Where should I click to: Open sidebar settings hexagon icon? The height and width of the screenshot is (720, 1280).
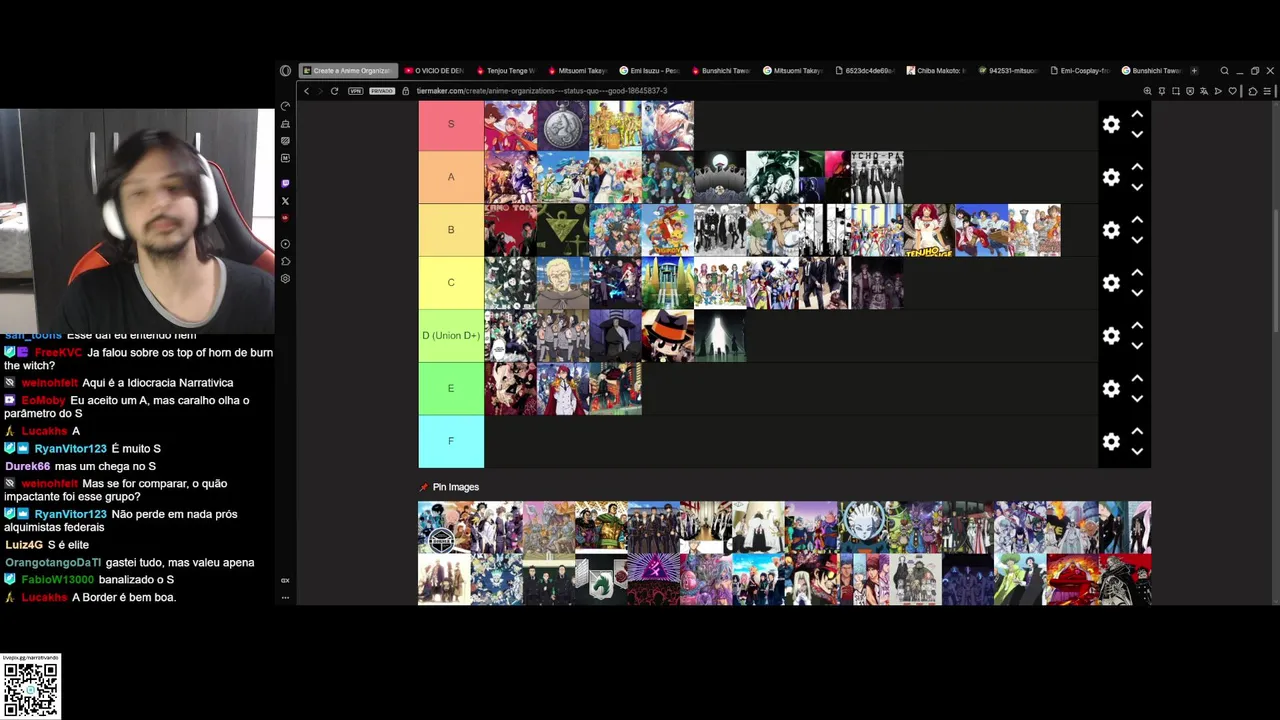(x=285, y=279)
